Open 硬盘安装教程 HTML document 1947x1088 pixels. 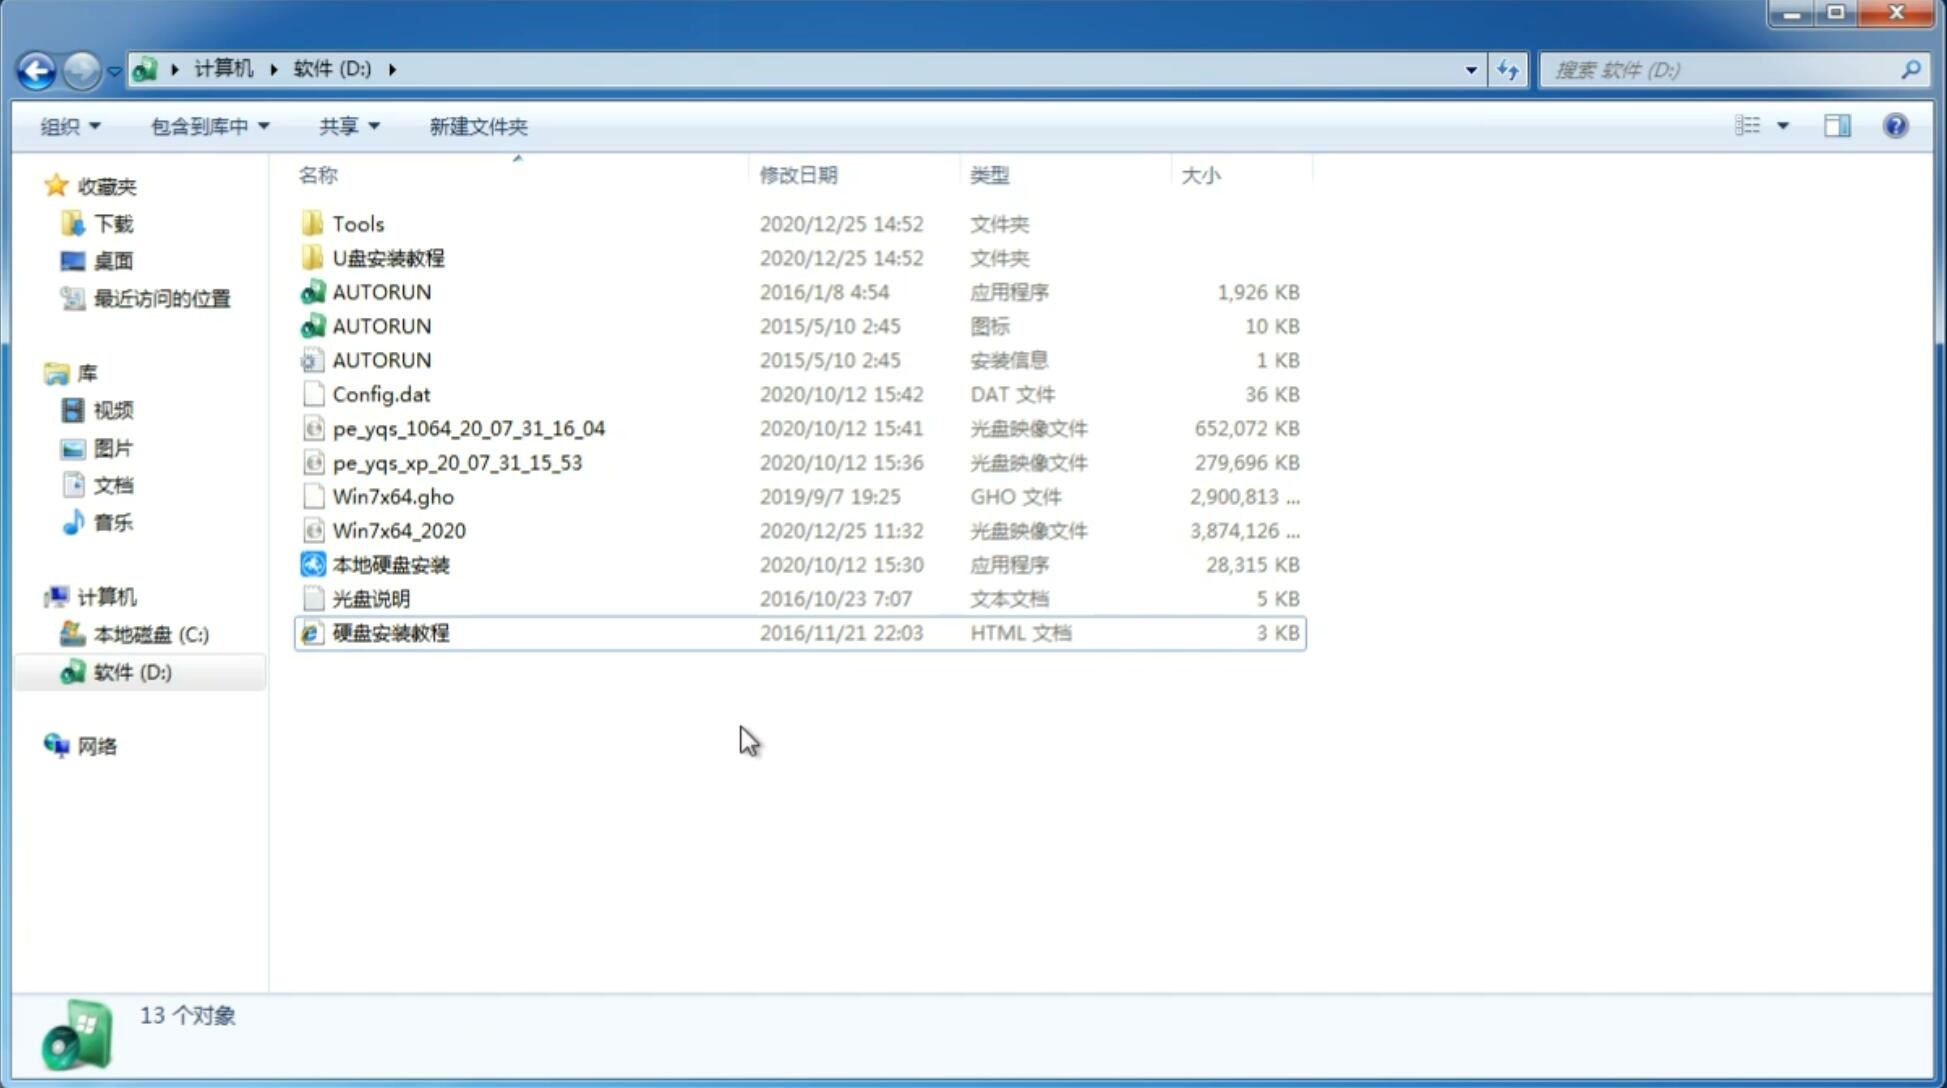pyautogui.click(x=389, y=632)
